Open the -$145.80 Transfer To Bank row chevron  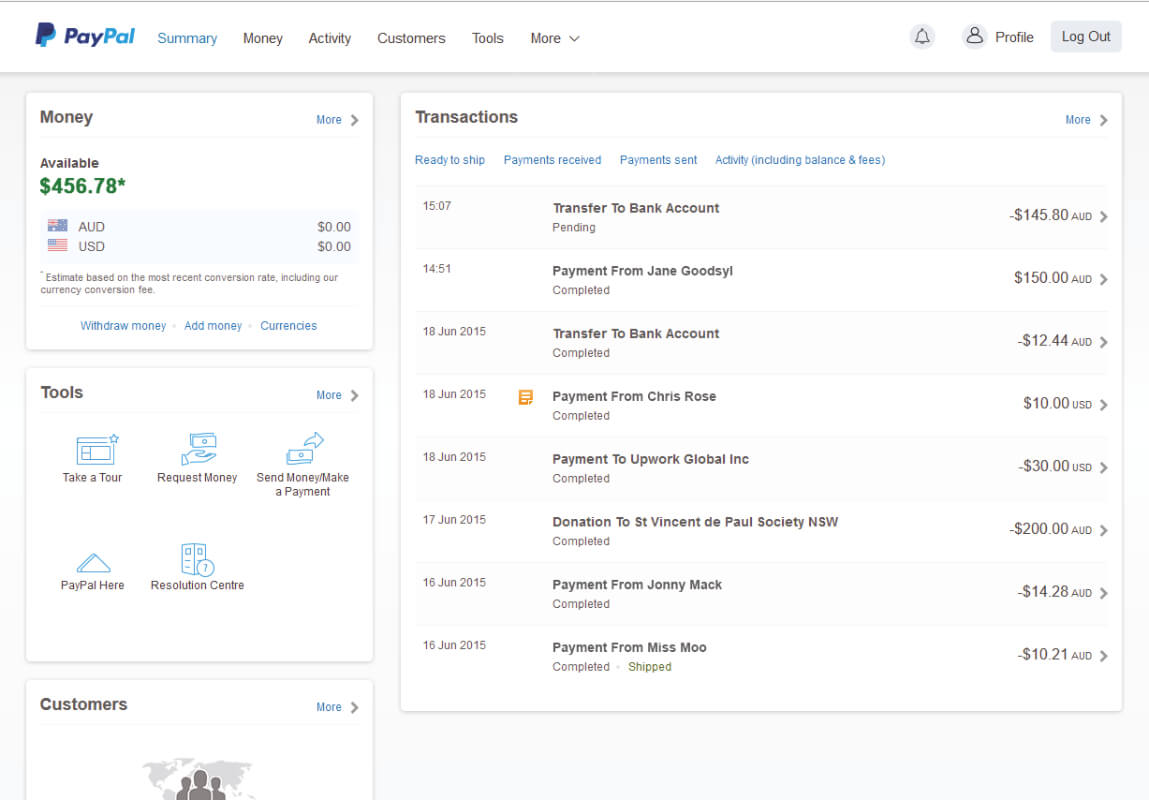click(x=1104, y=216)
